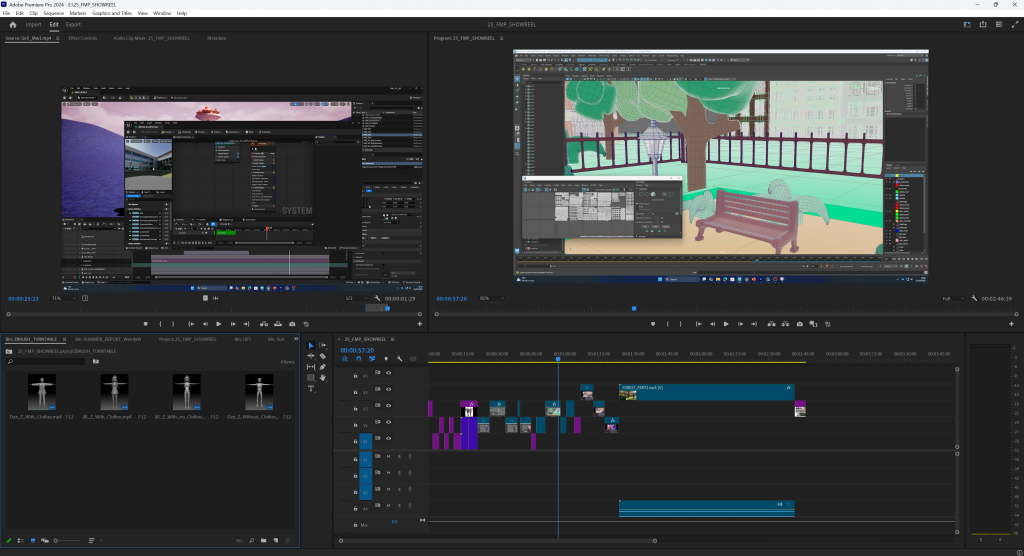This screenshot has height=556, width=1024.
Task: Select Dex_Z_With_Clothes.mp4 thumbnail in bin
Action: coord(43,391)
